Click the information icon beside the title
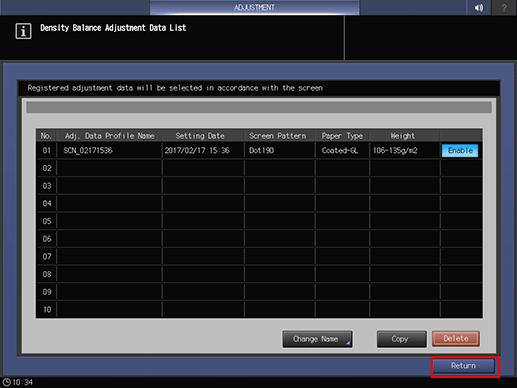Image resolution: width=517 pixels, height=388 pixels. click(x=23, y=31)
